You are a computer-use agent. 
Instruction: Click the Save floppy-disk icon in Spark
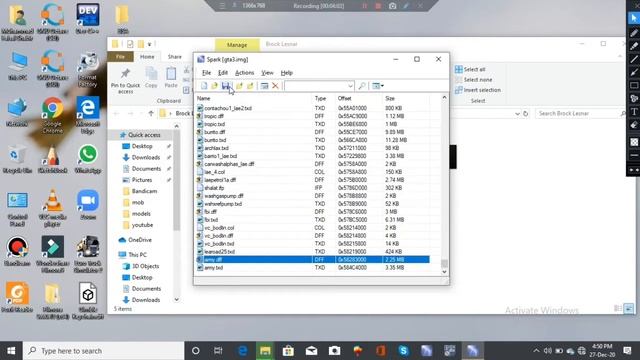[225, 86]
